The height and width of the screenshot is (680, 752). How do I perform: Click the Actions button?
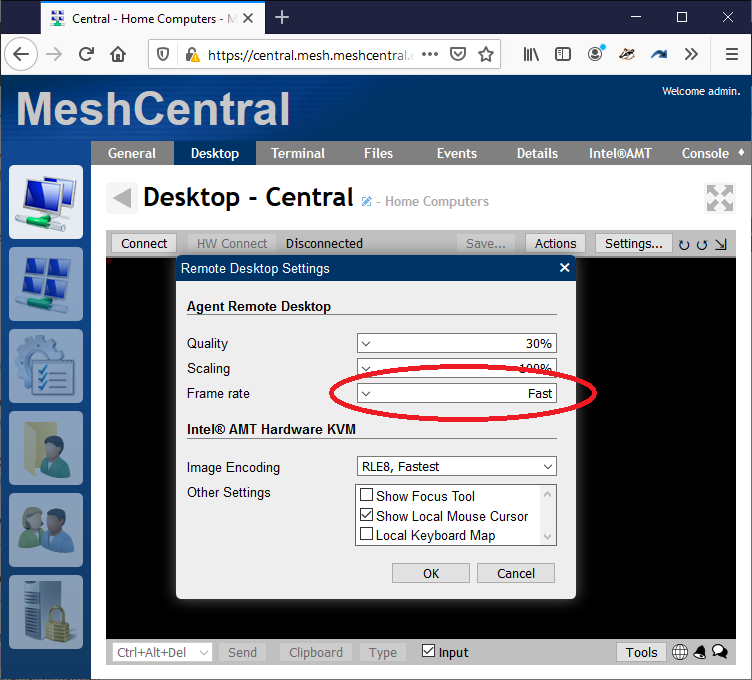(555, 244)
